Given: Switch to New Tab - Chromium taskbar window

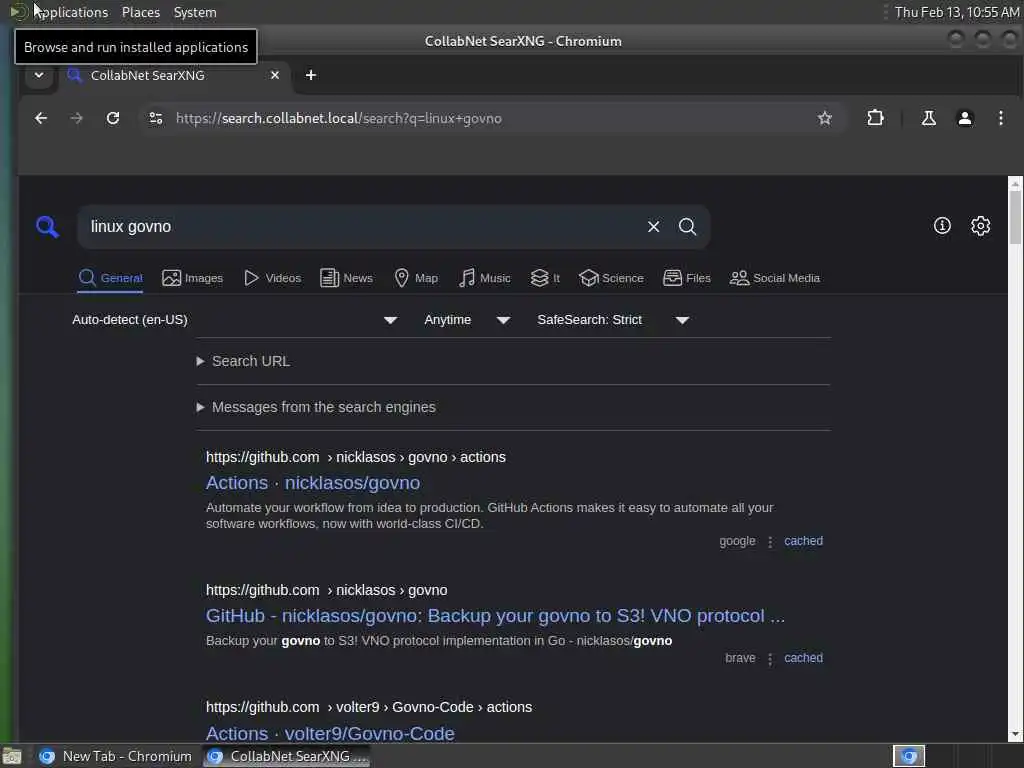Looking at the screenshot, I should point(116,756).
